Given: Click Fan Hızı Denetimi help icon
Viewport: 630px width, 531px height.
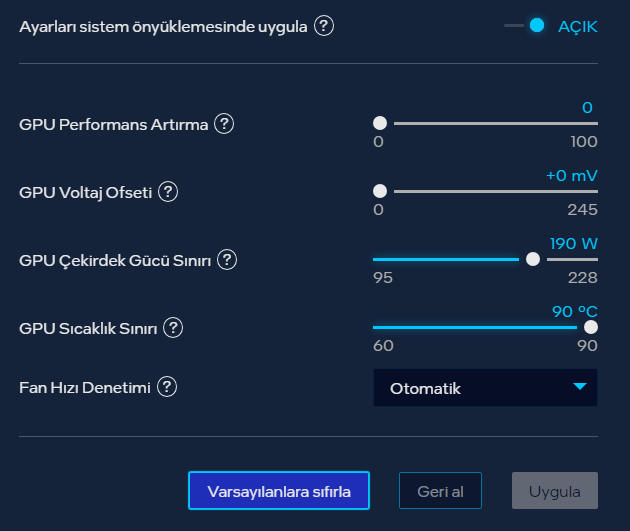Looking at the screenshot, I should tap(167, 387).
